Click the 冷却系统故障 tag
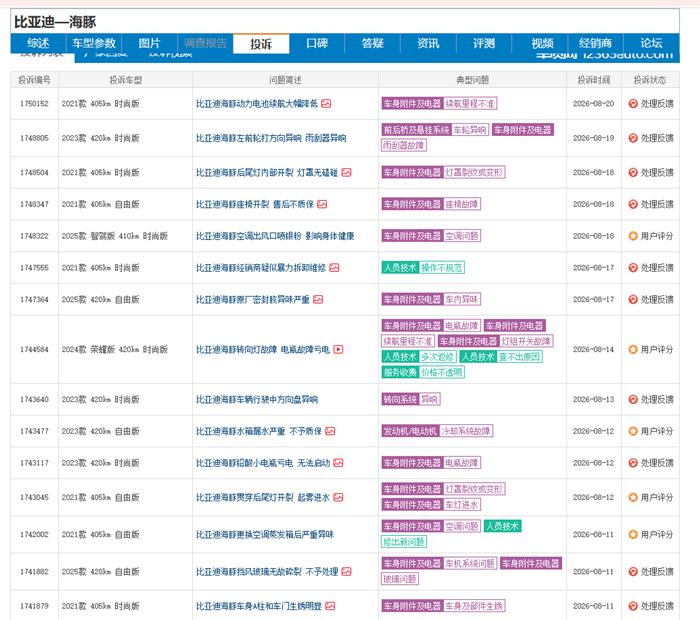Viewport: 700px width, 620px height. coord(466,431)
